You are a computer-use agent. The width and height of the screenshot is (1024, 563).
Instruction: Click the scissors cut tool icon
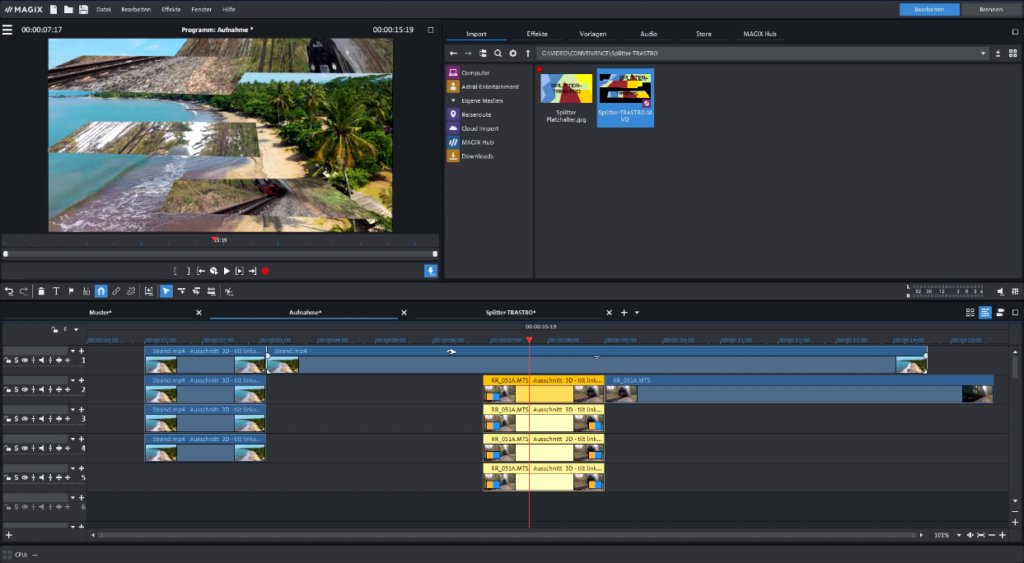coord(229,291)
